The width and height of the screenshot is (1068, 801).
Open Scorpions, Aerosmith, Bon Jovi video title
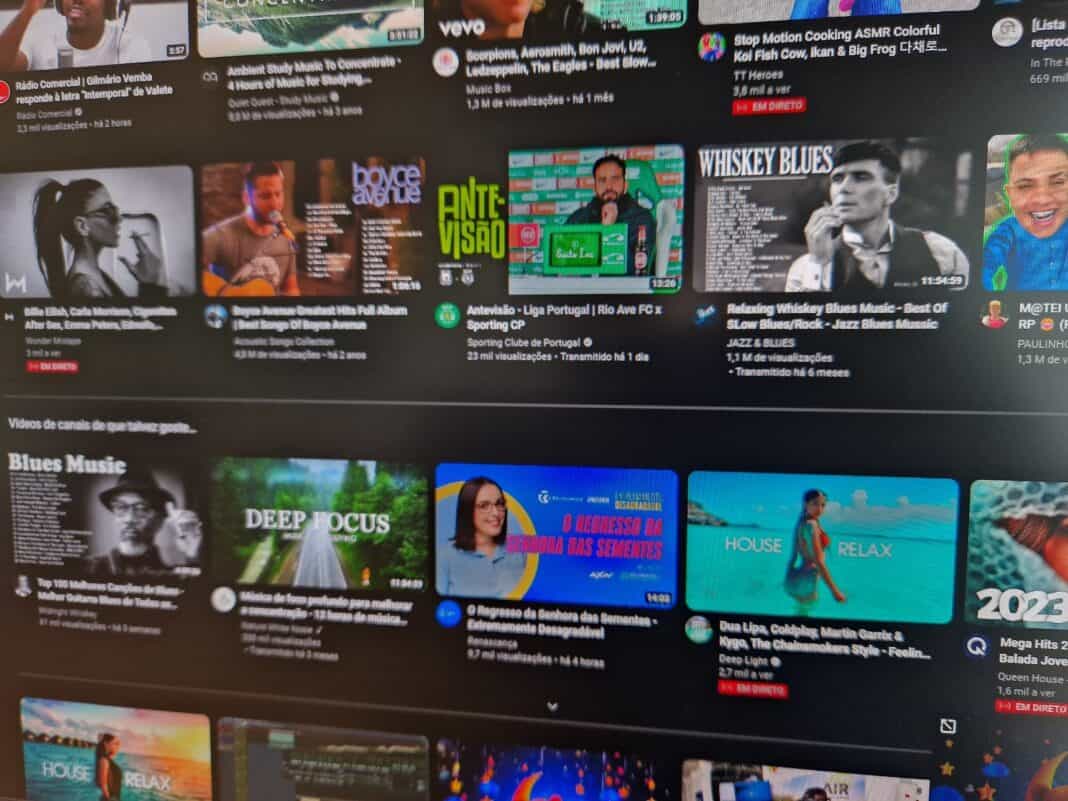pyautogui.click(x=561, y=56)
